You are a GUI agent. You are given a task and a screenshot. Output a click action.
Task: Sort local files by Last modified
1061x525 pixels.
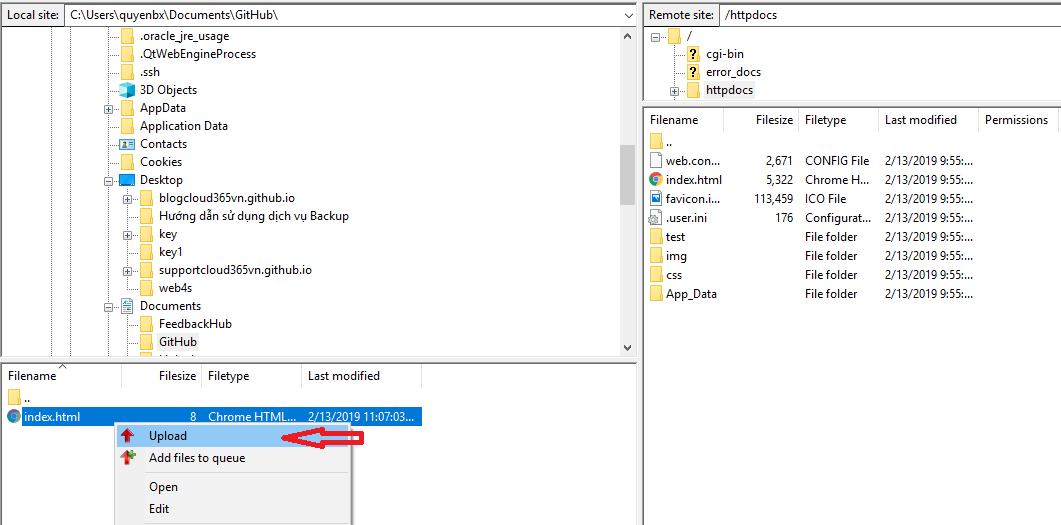click(x=361, y=376)
